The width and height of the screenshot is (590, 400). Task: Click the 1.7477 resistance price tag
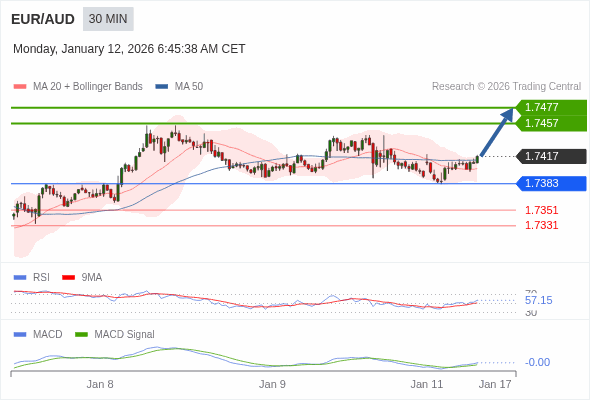pos(551,107)
